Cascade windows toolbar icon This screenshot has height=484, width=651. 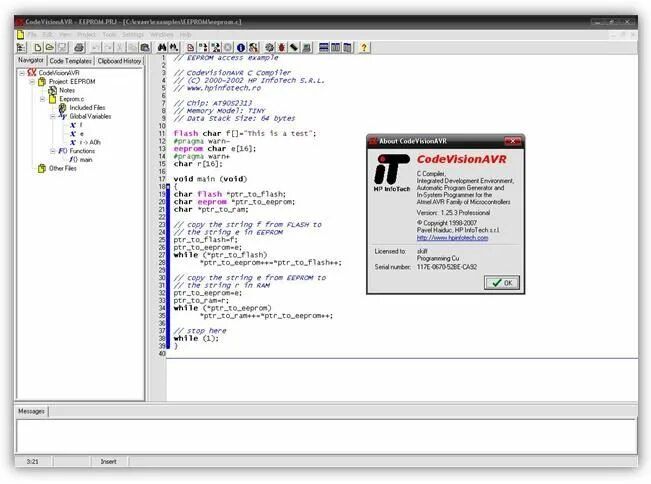click(x=348, y=48)
